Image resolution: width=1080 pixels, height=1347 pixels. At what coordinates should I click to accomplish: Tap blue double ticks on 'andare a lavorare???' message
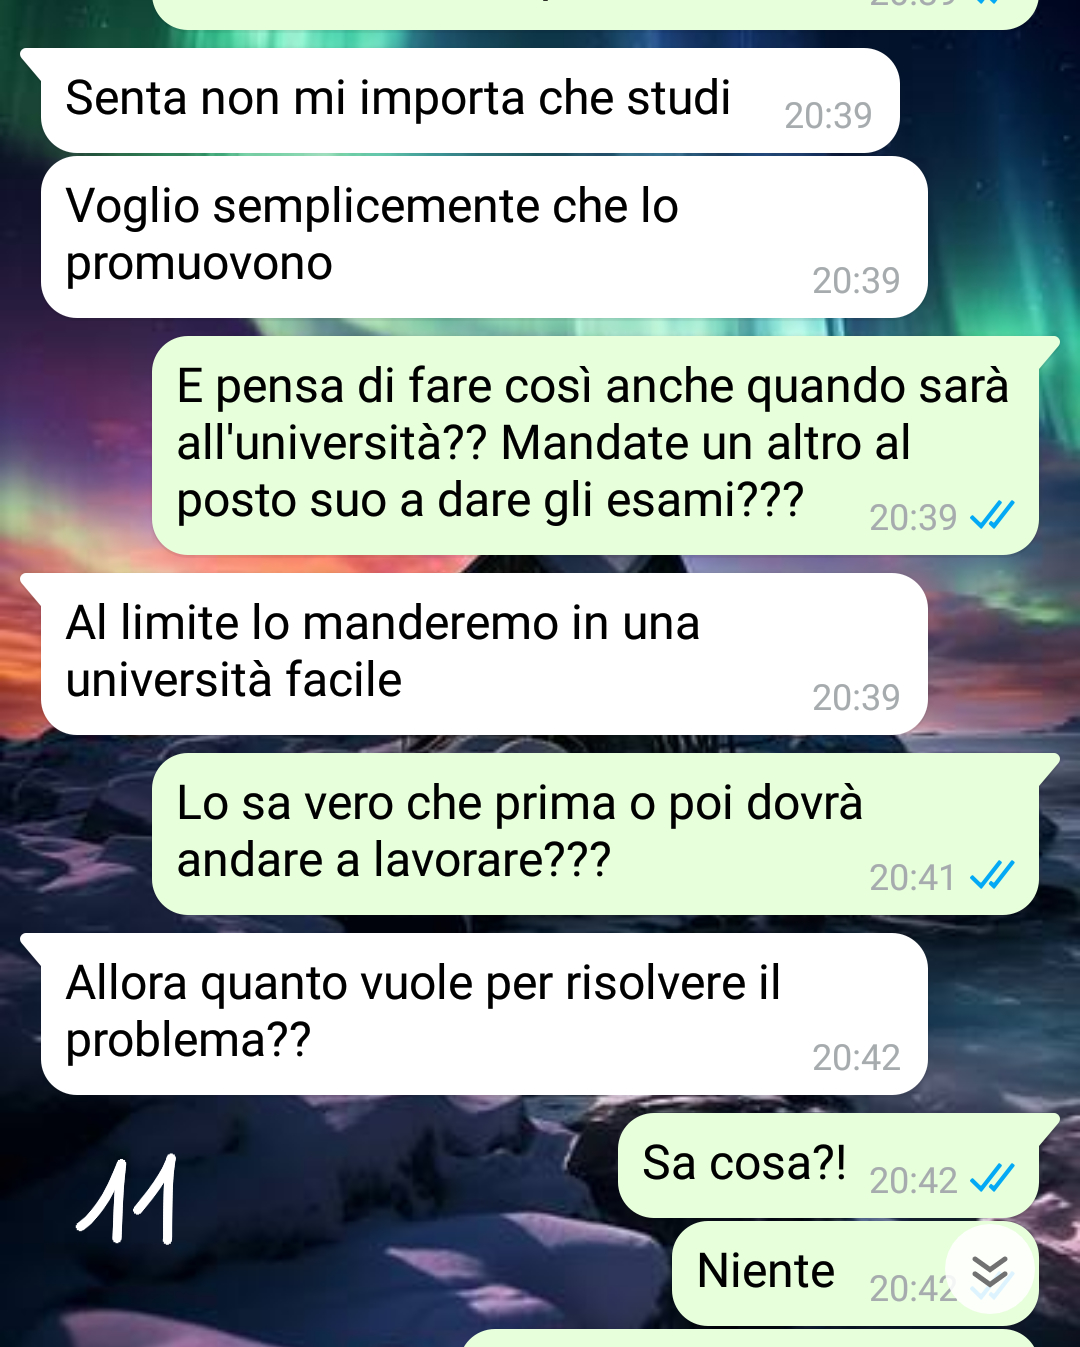click(x=993, y=876)
